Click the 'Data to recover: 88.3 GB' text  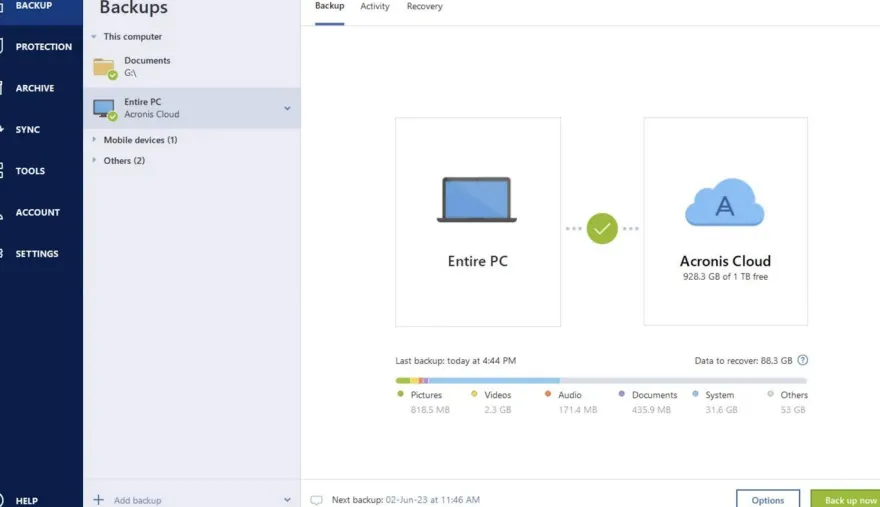[743, 360]
